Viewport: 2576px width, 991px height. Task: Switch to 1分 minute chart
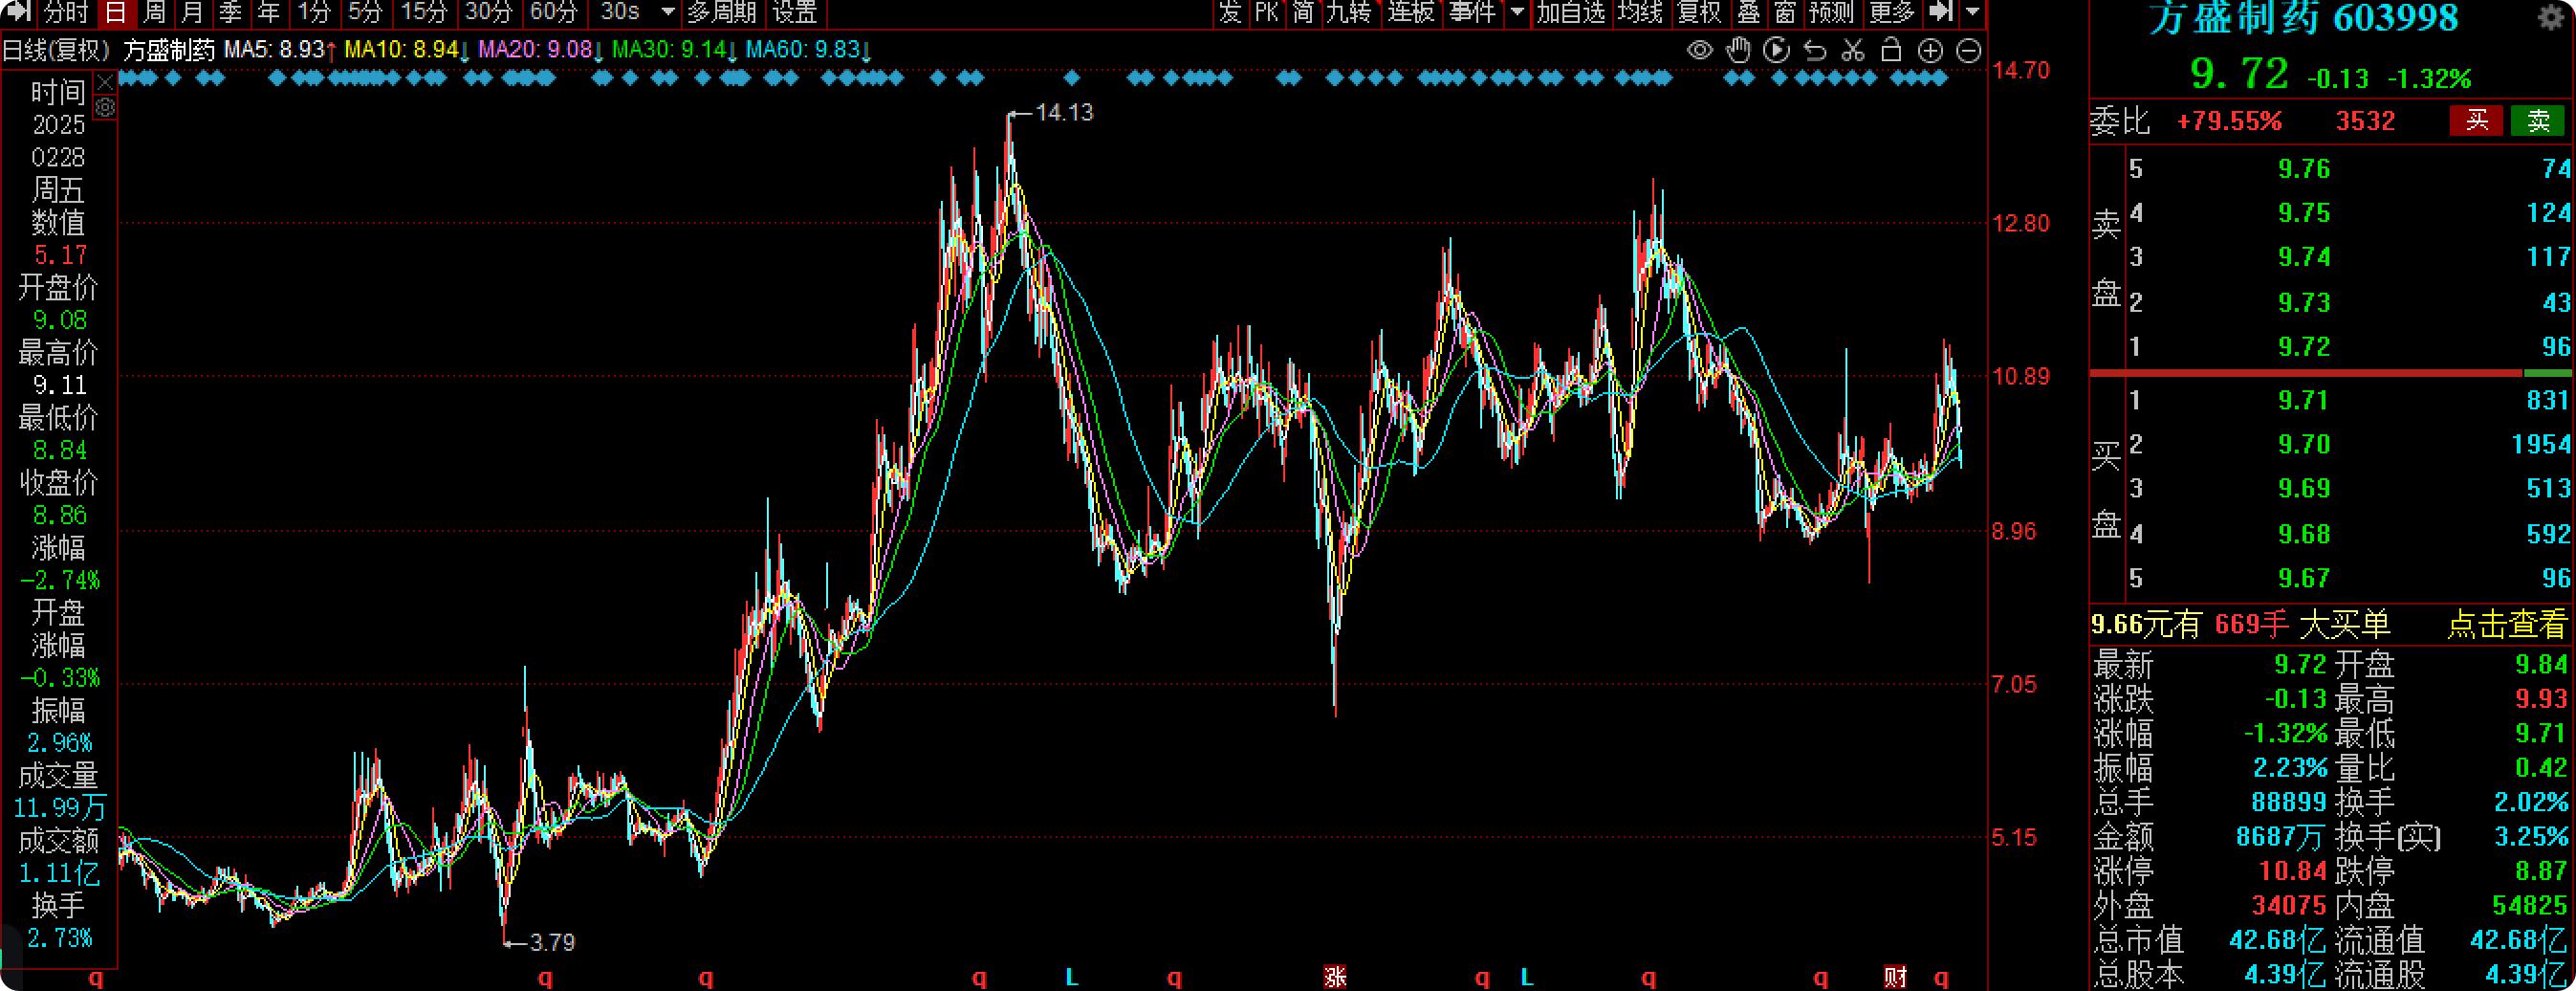314,12
